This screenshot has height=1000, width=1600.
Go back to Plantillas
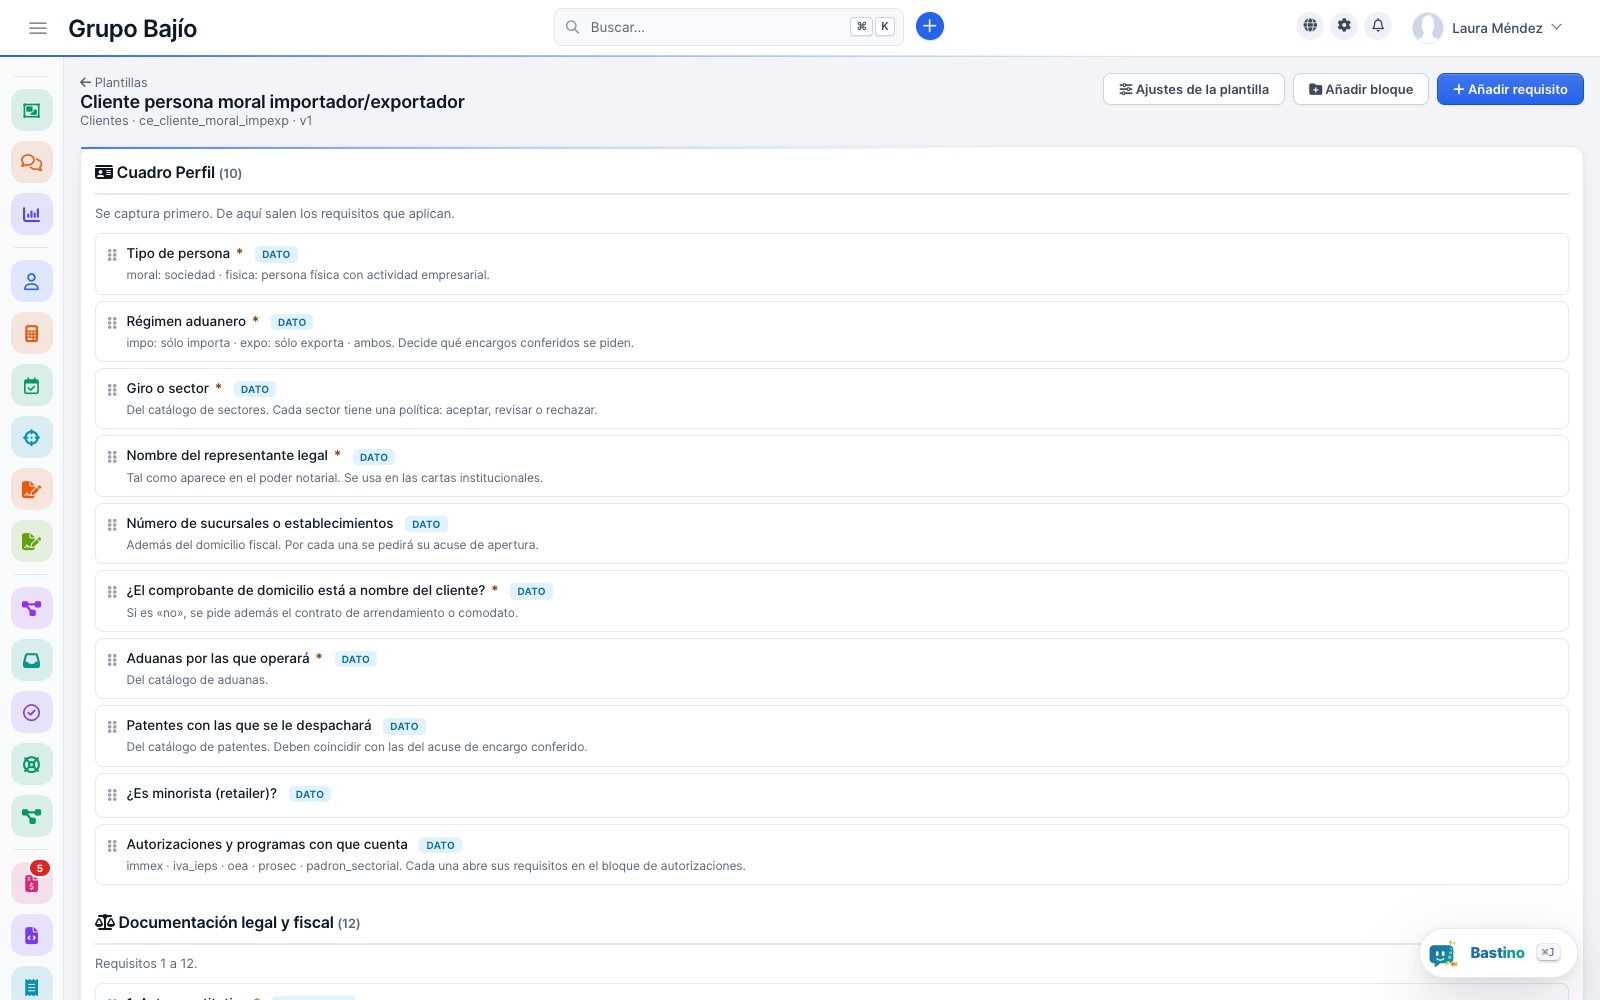coord(114,82)
